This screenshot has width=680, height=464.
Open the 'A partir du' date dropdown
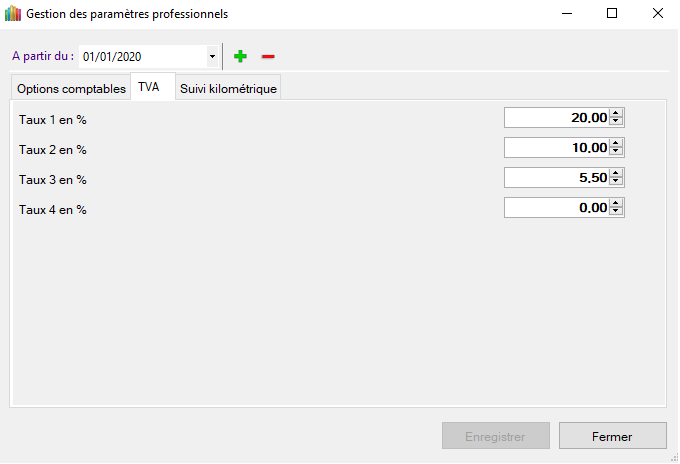pos(212,57)
